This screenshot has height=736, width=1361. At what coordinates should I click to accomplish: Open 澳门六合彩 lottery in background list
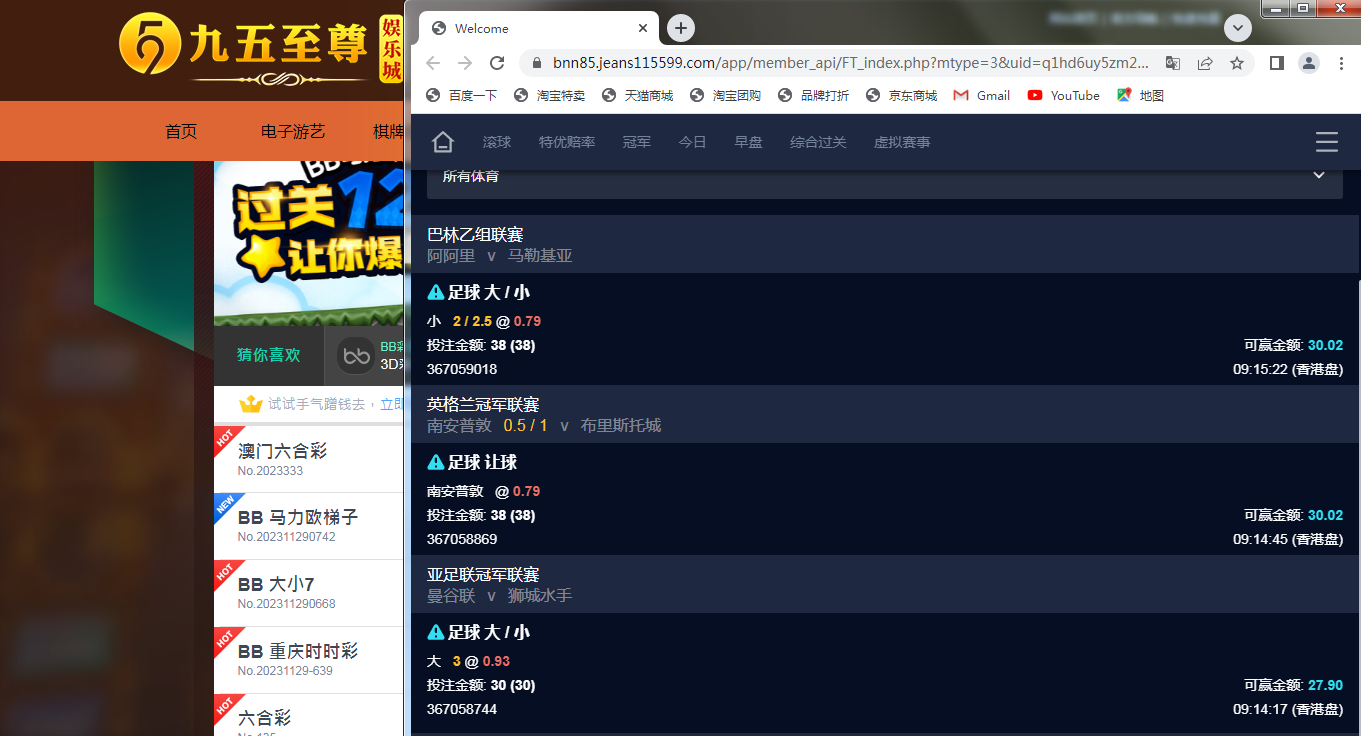pos(283,451)
